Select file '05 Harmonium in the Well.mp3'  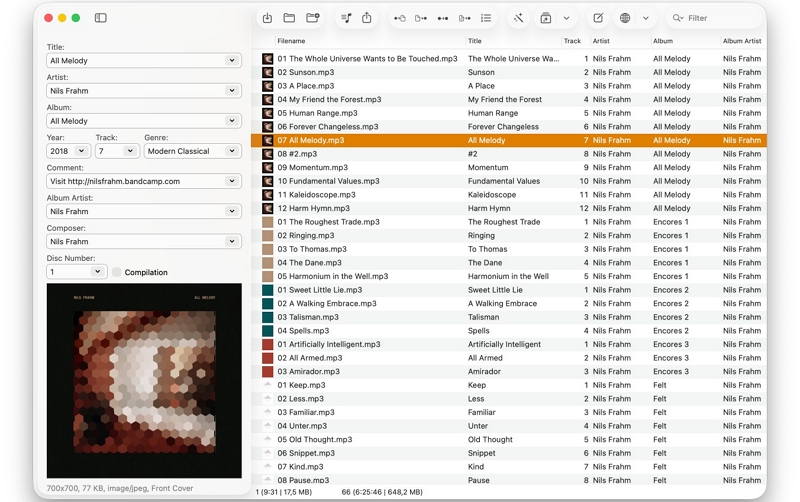[333, 276]
